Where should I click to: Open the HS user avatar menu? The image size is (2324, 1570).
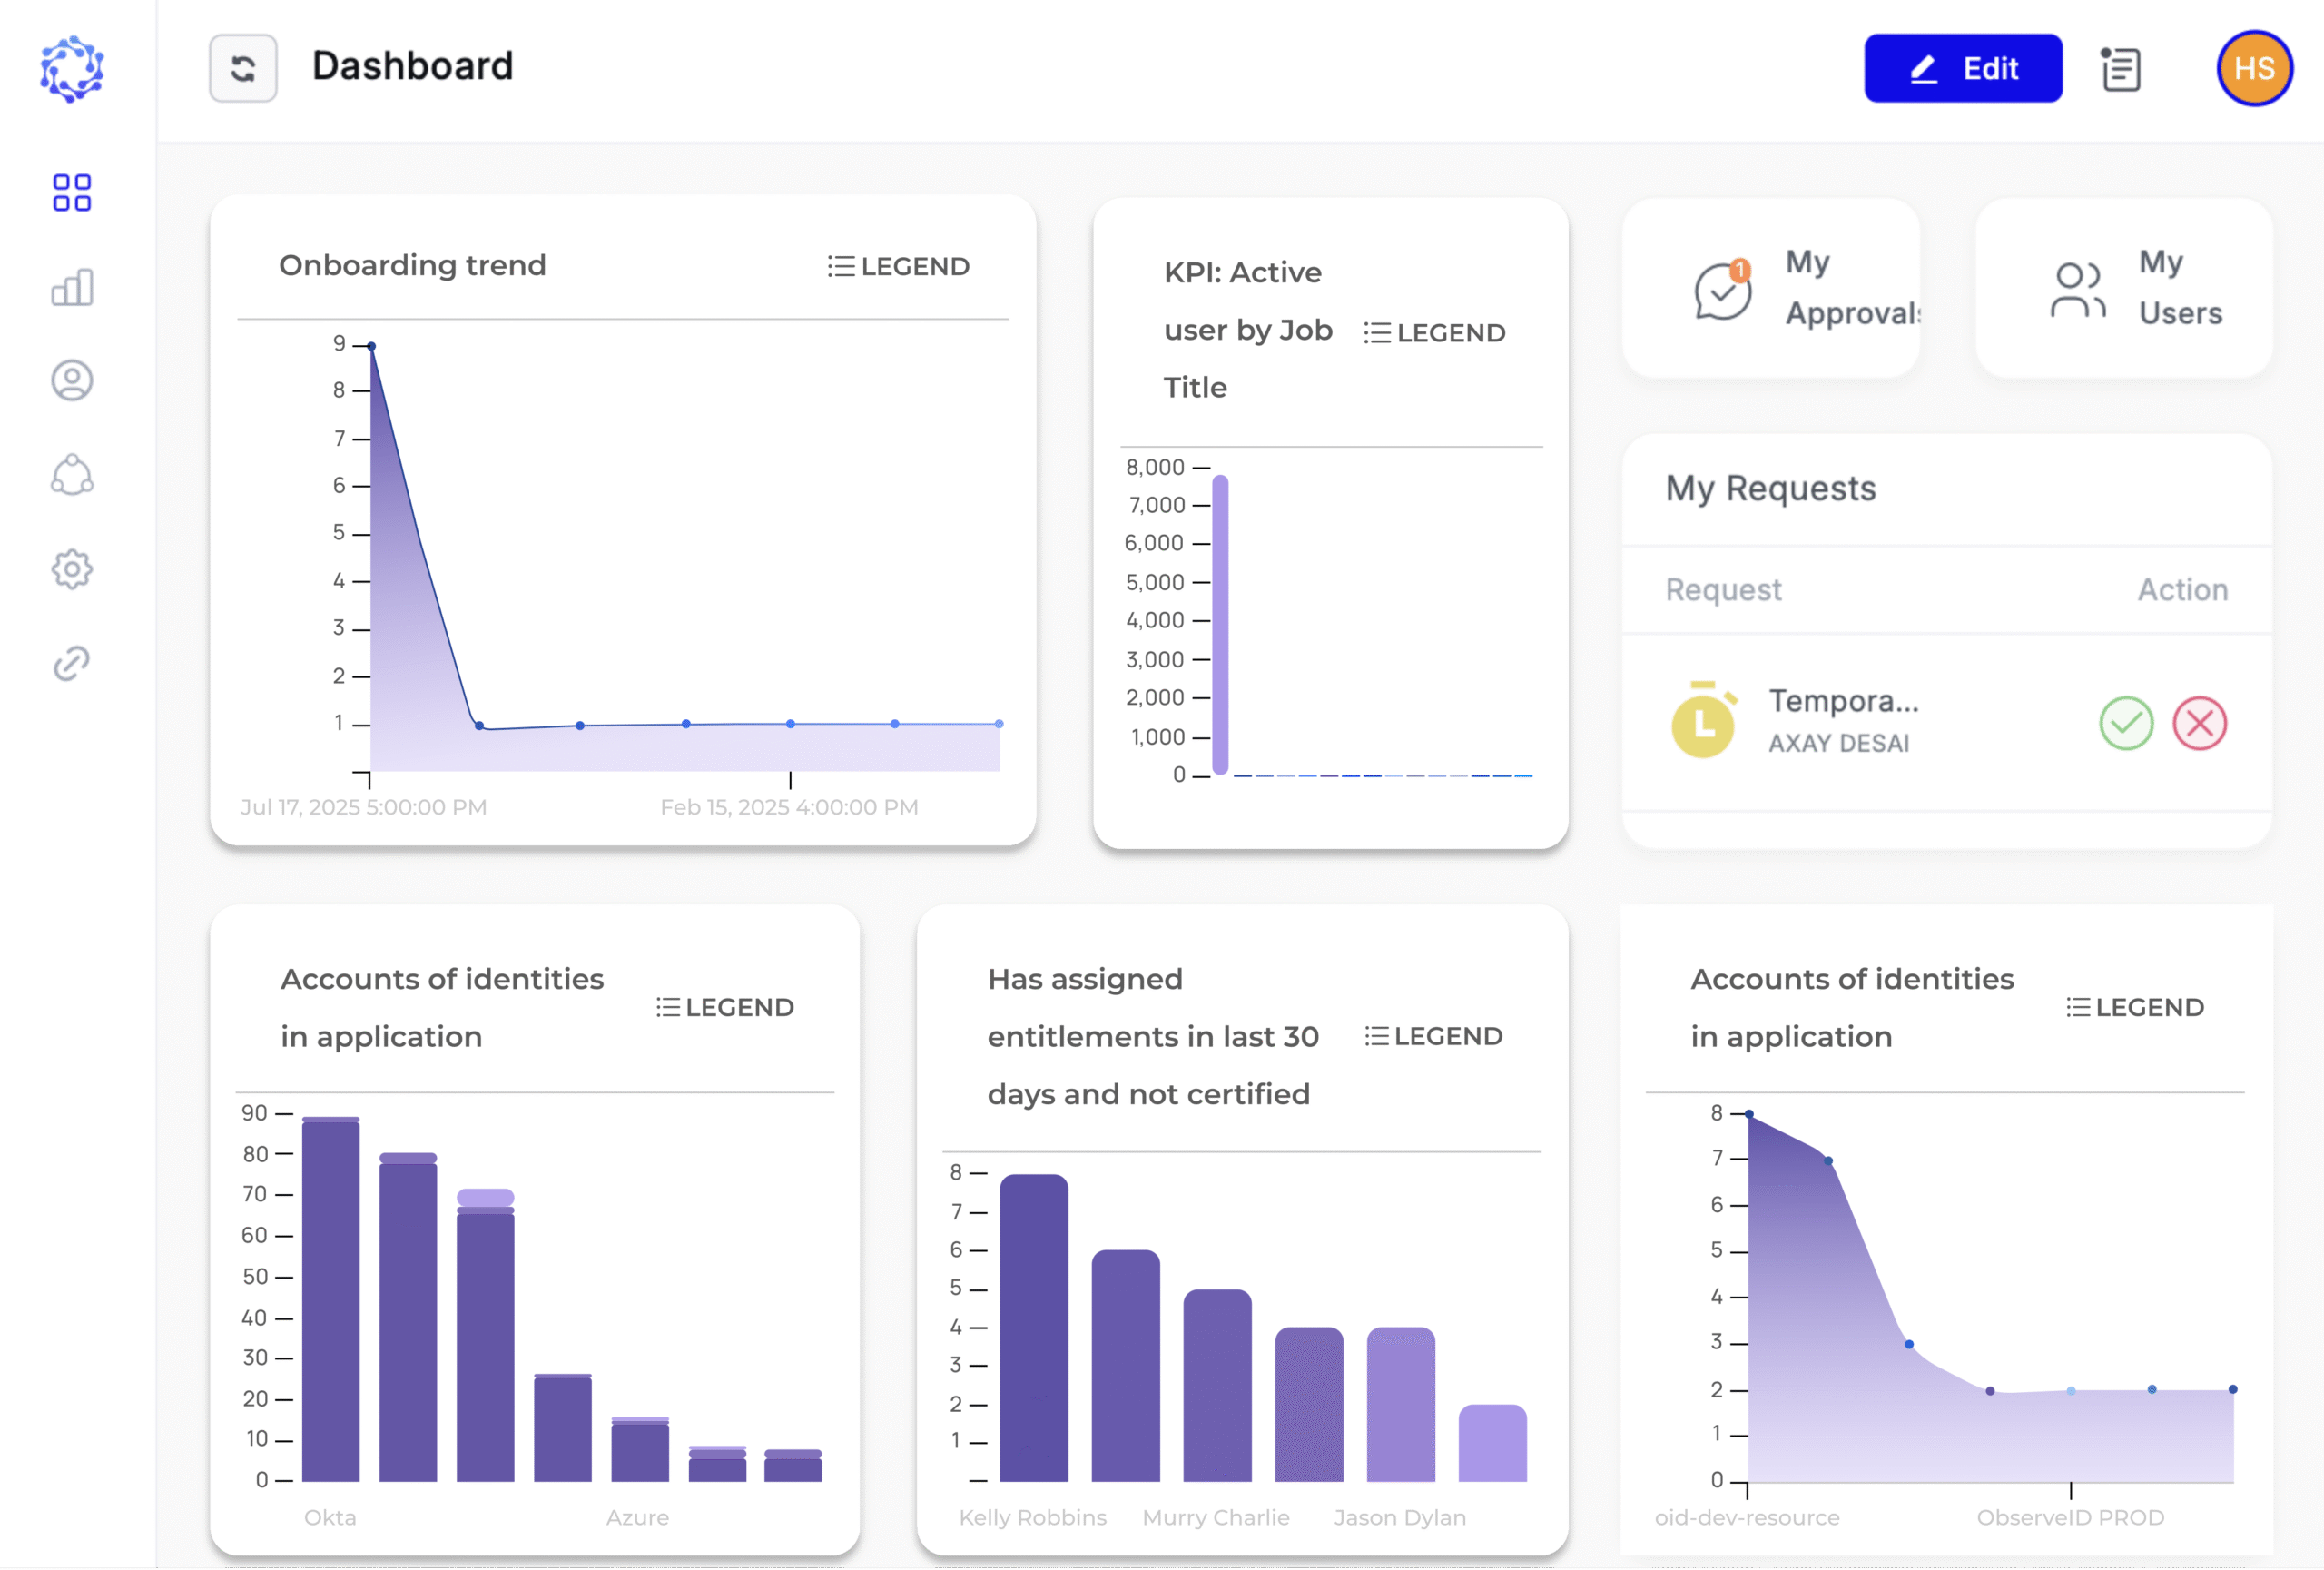coord(2254,69)
